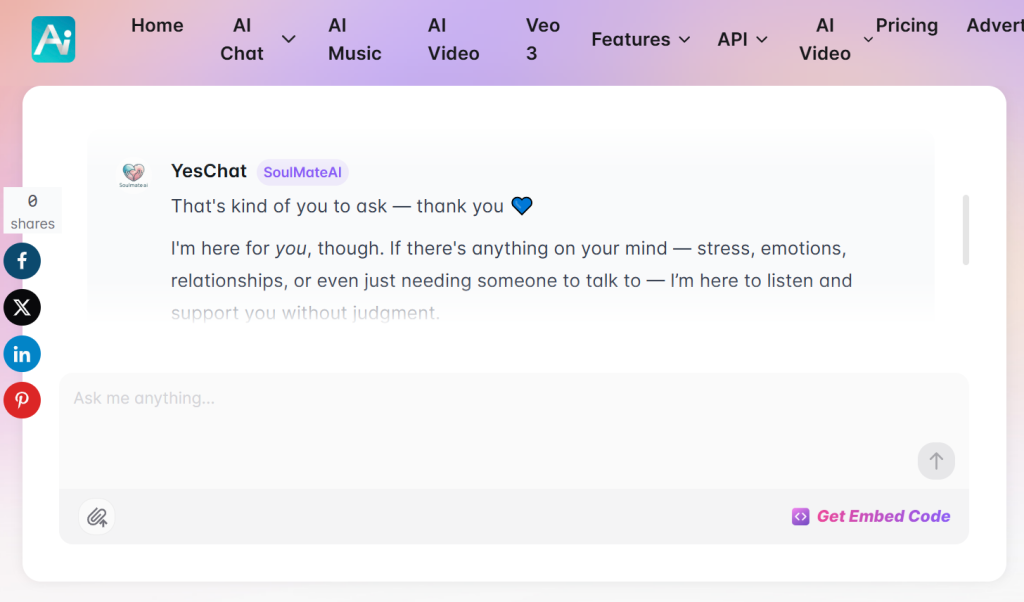
Task: Go to the Home page
Action: (x=157, y=25)
